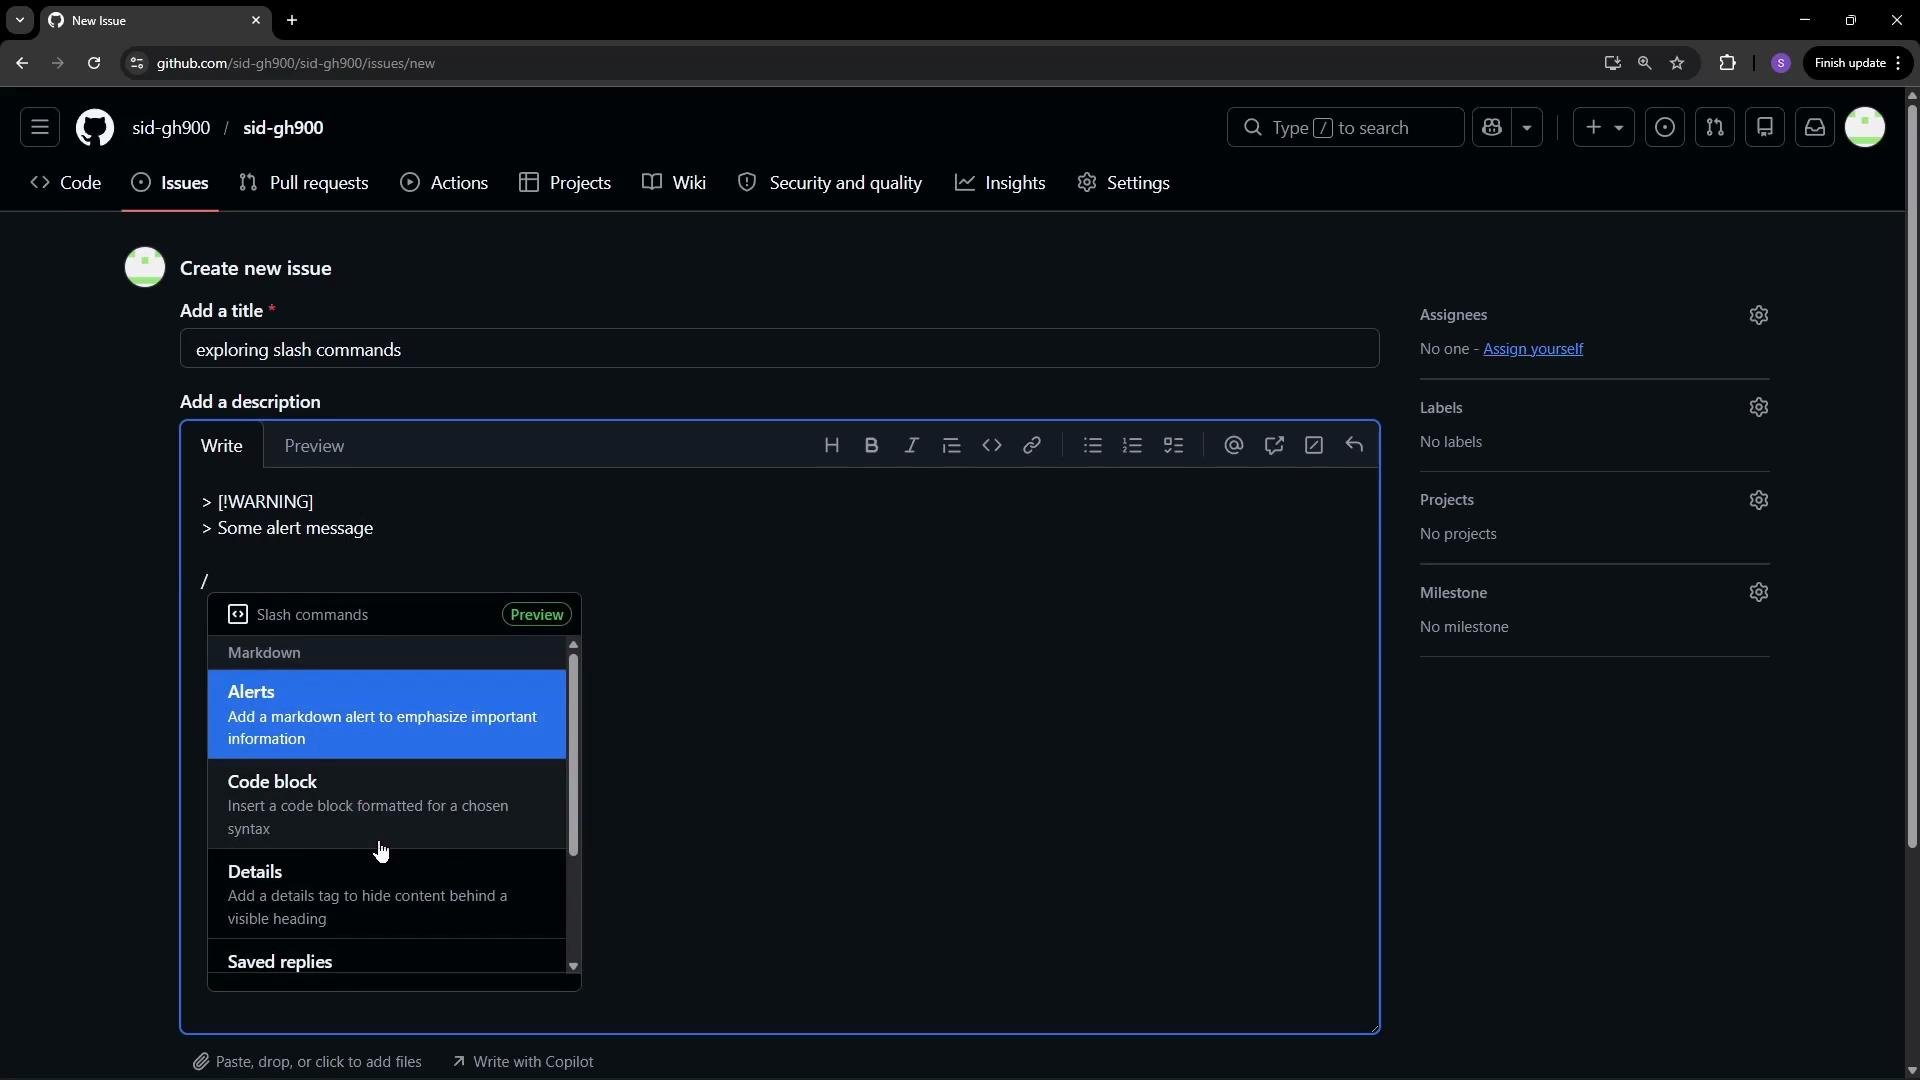Click the sid-gh900 owner link in breadcrumb
Screen dimensions: 1920x1080
[171, 128]
